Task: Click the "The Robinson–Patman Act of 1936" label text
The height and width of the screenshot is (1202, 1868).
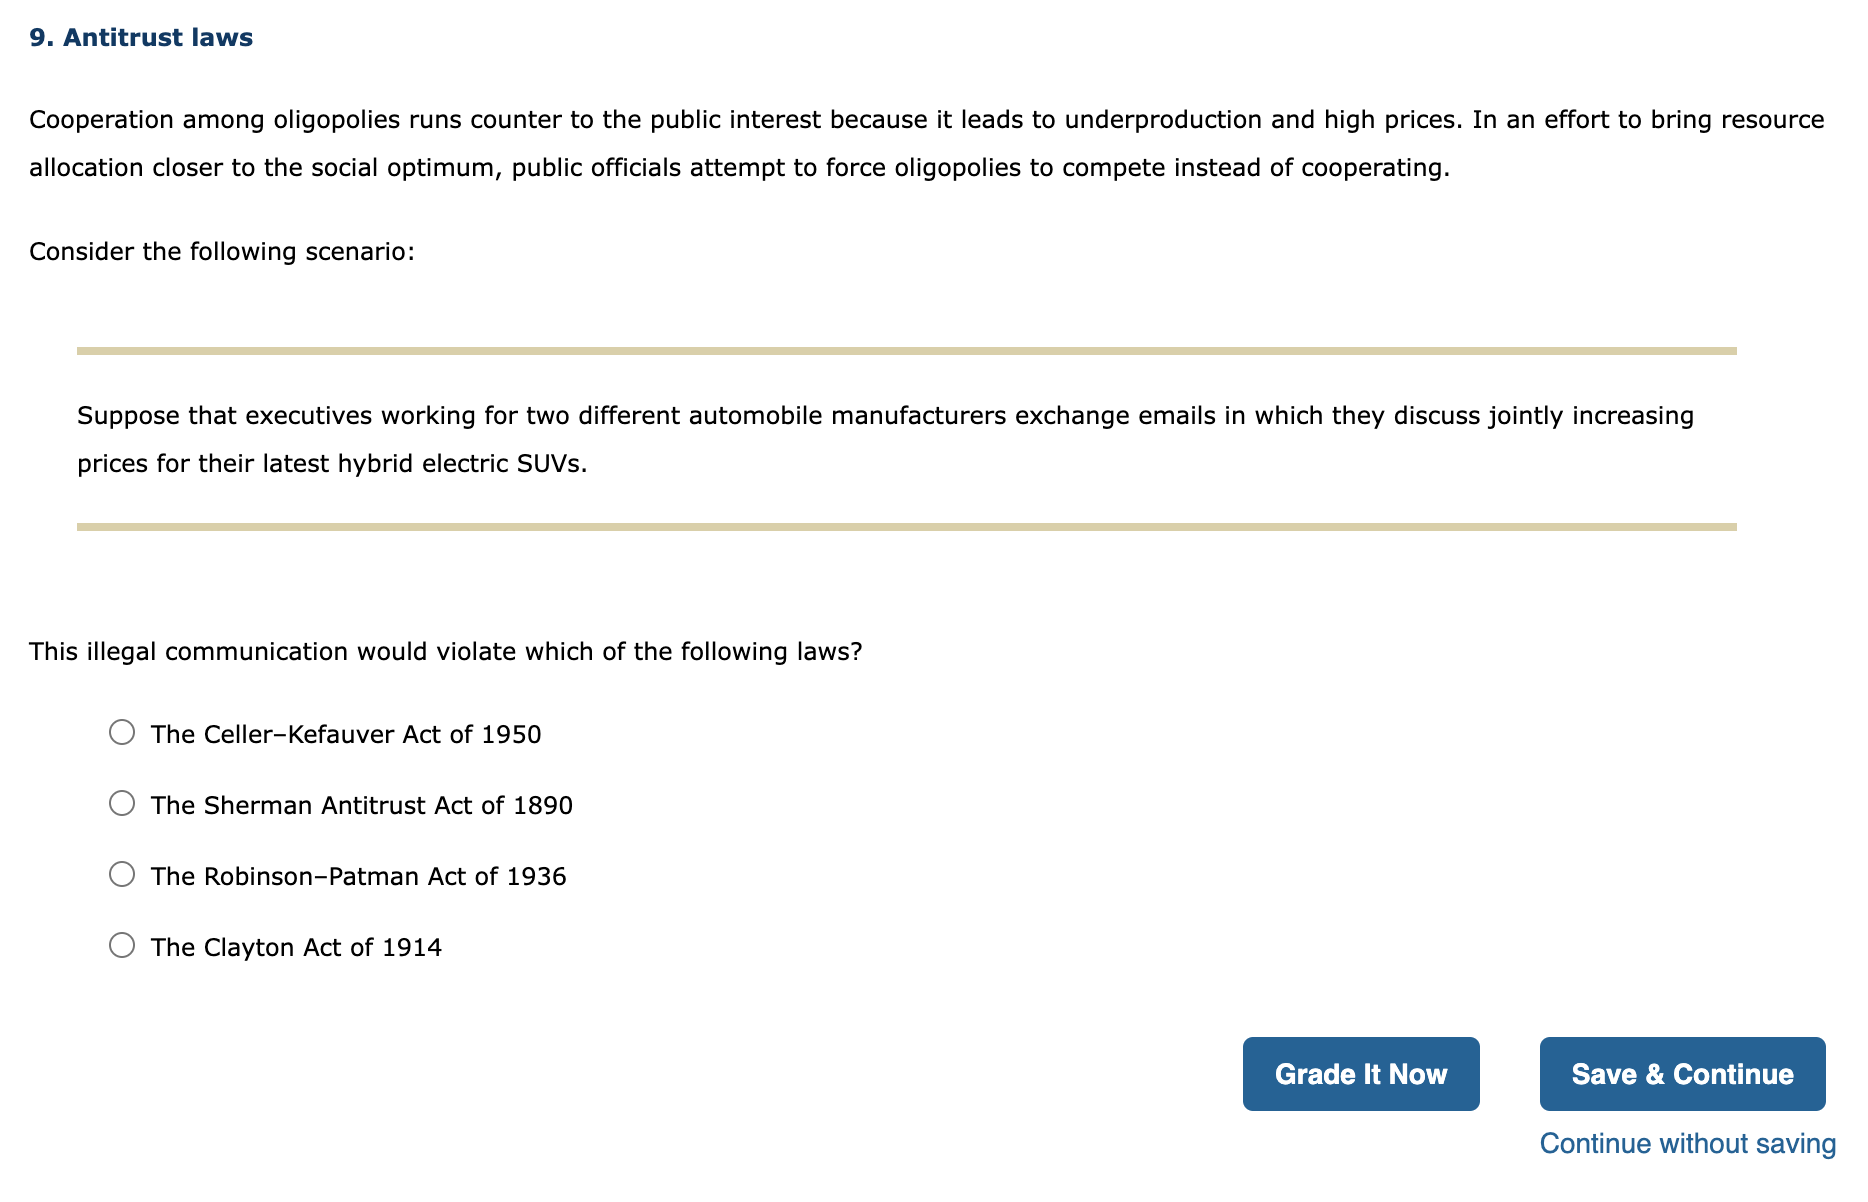Action: [359, 876]
